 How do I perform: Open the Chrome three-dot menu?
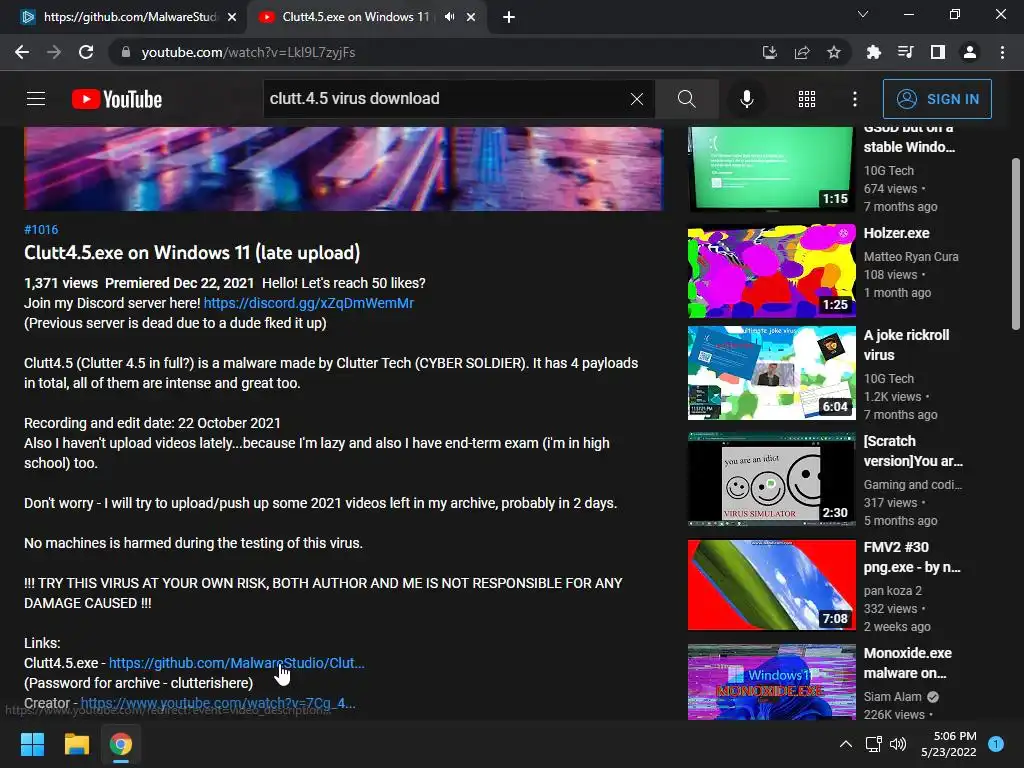[x=1002, y=52]
